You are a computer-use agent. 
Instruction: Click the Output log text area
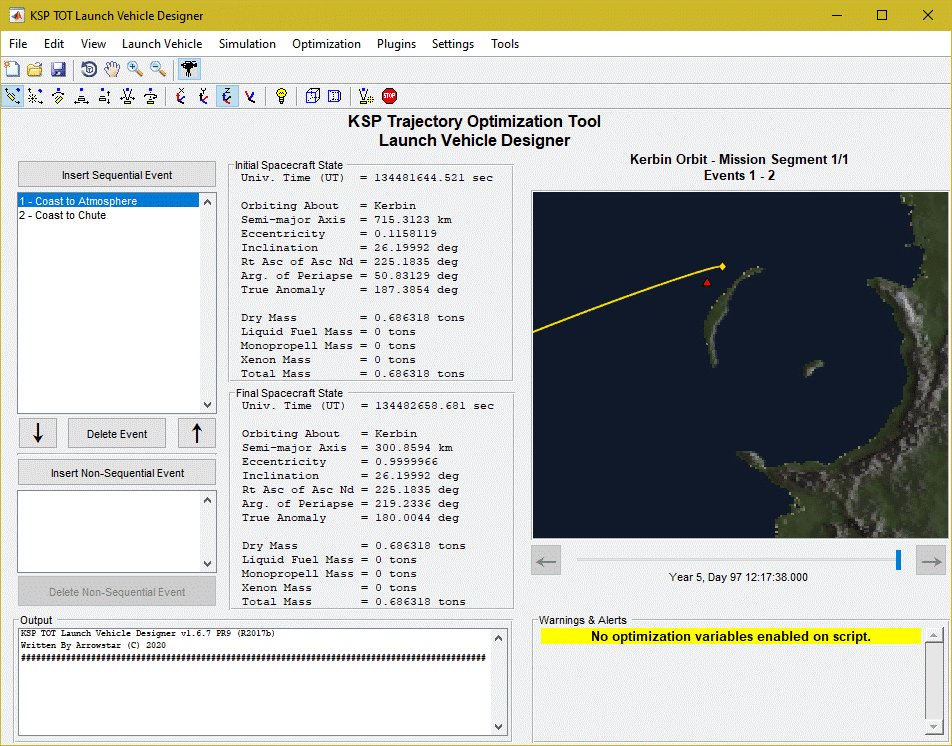pos(255,682)
